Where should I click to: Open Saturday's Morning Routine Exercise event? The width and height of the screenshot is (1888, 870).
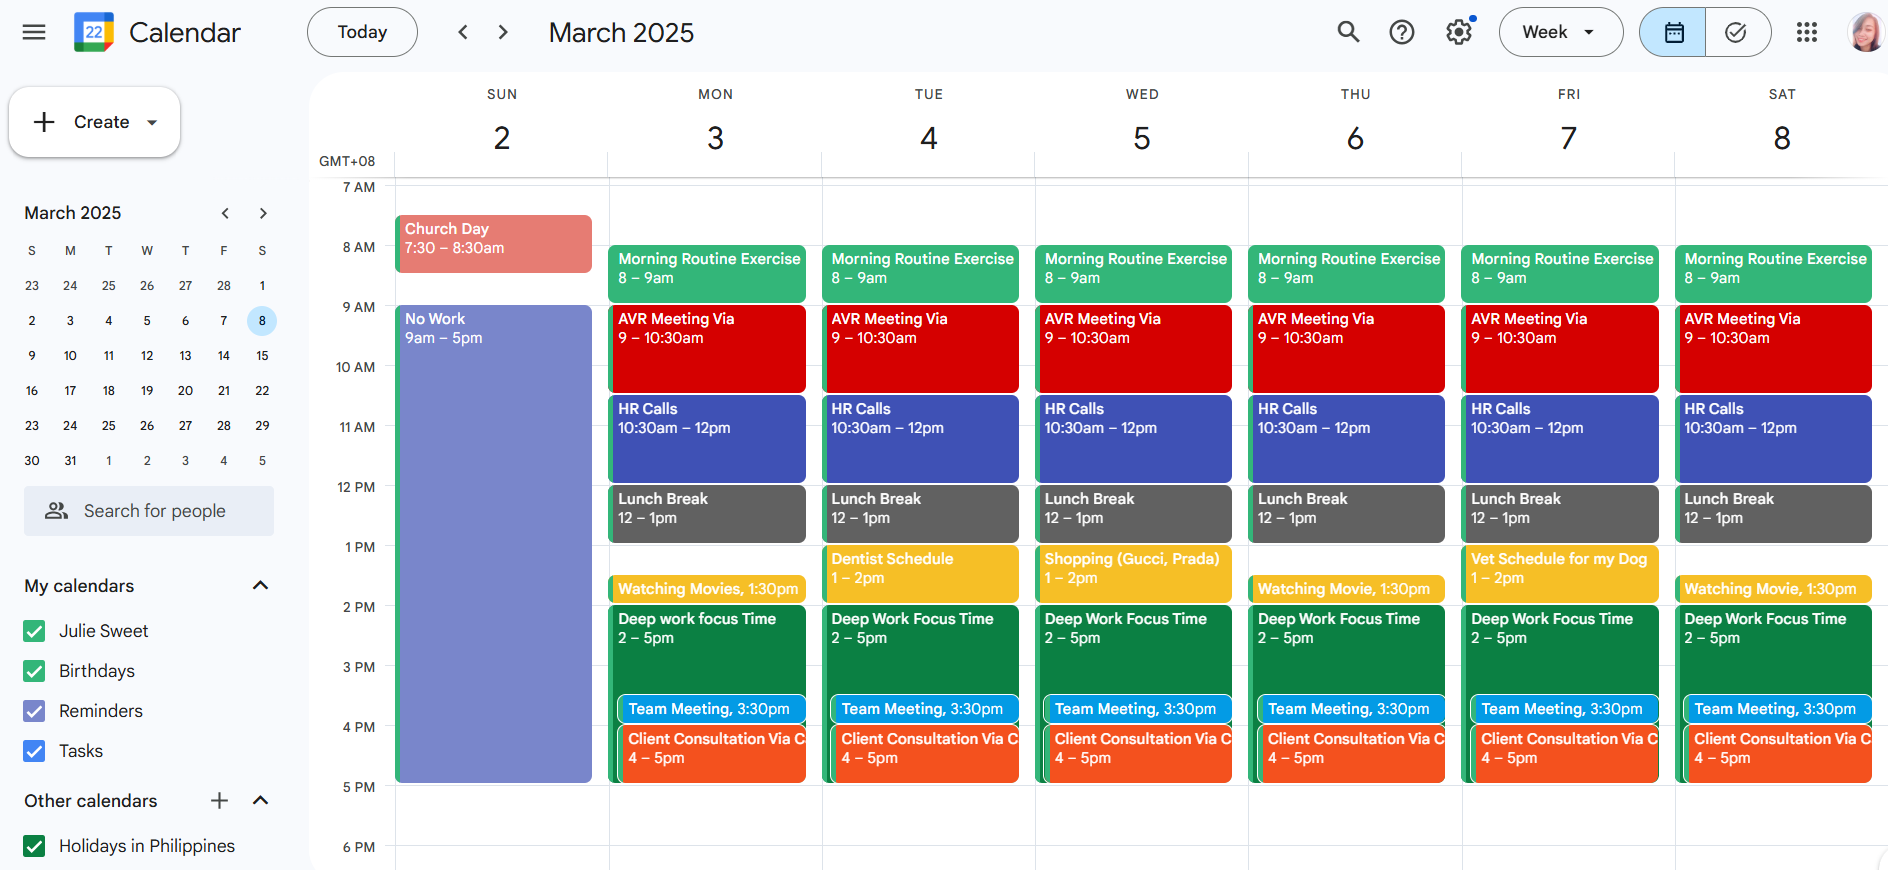(1773, 274)
